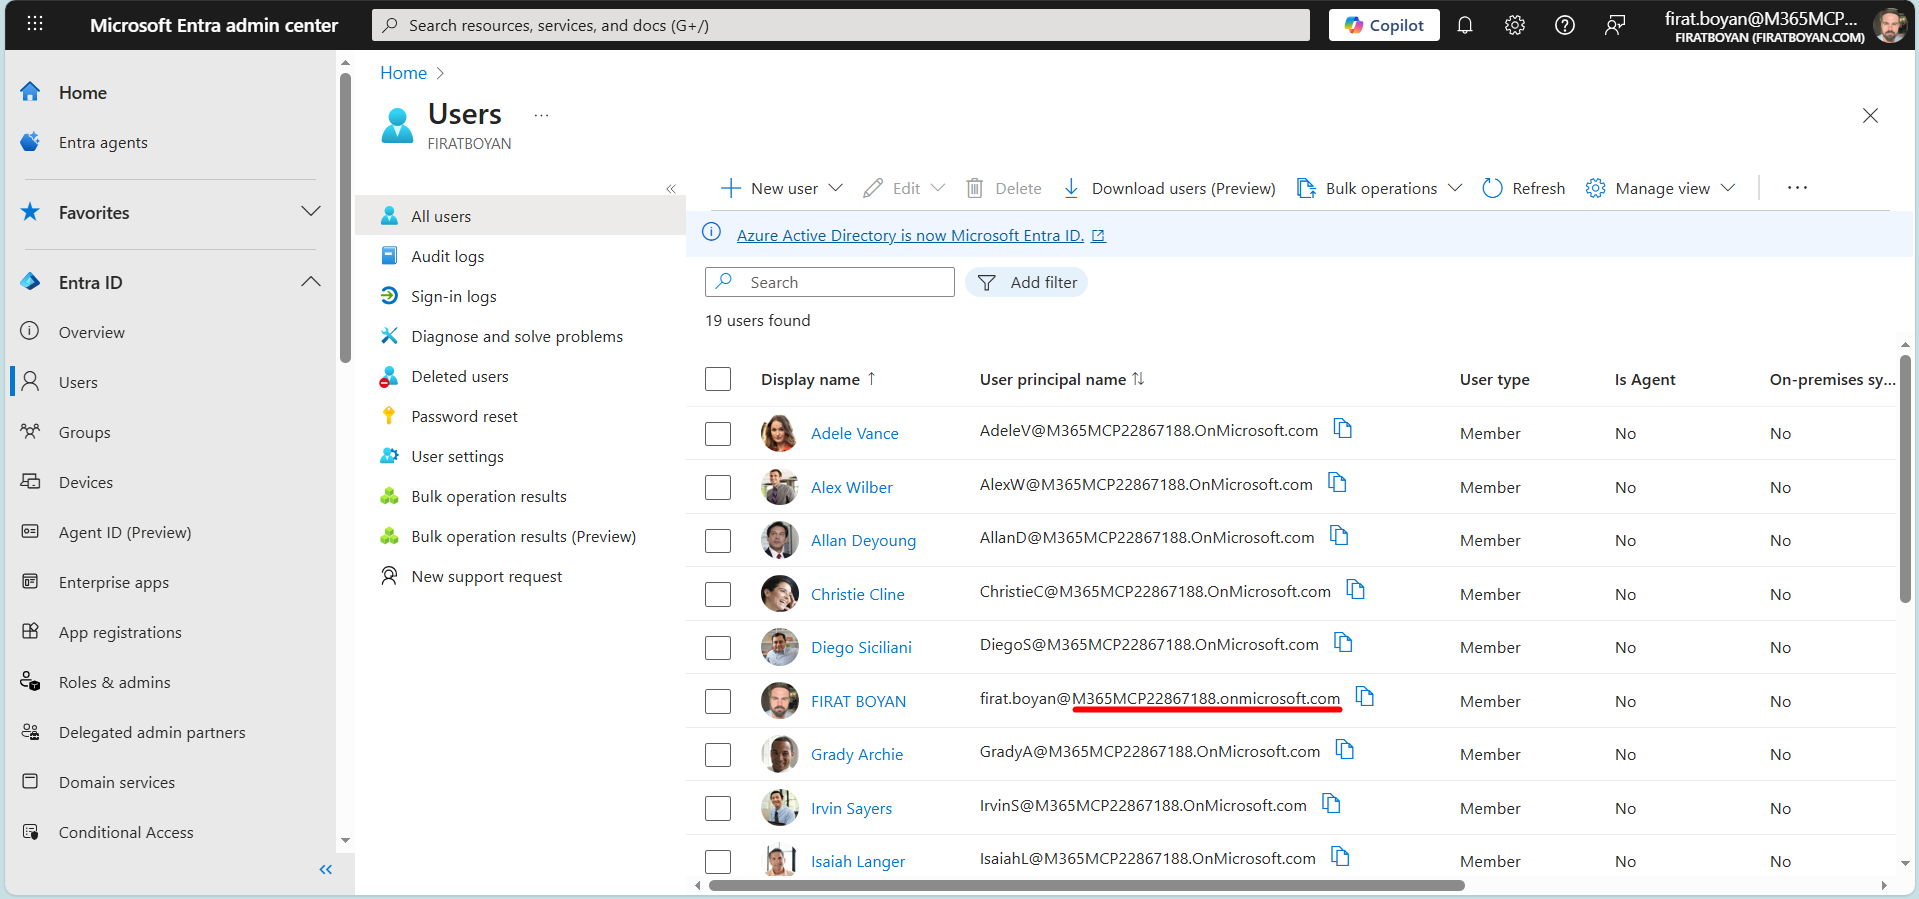Viewport: 1919px width, 899px height.
Task: Copy Isaiah Langer's user principal name
Action: [x=1340, y=857]
